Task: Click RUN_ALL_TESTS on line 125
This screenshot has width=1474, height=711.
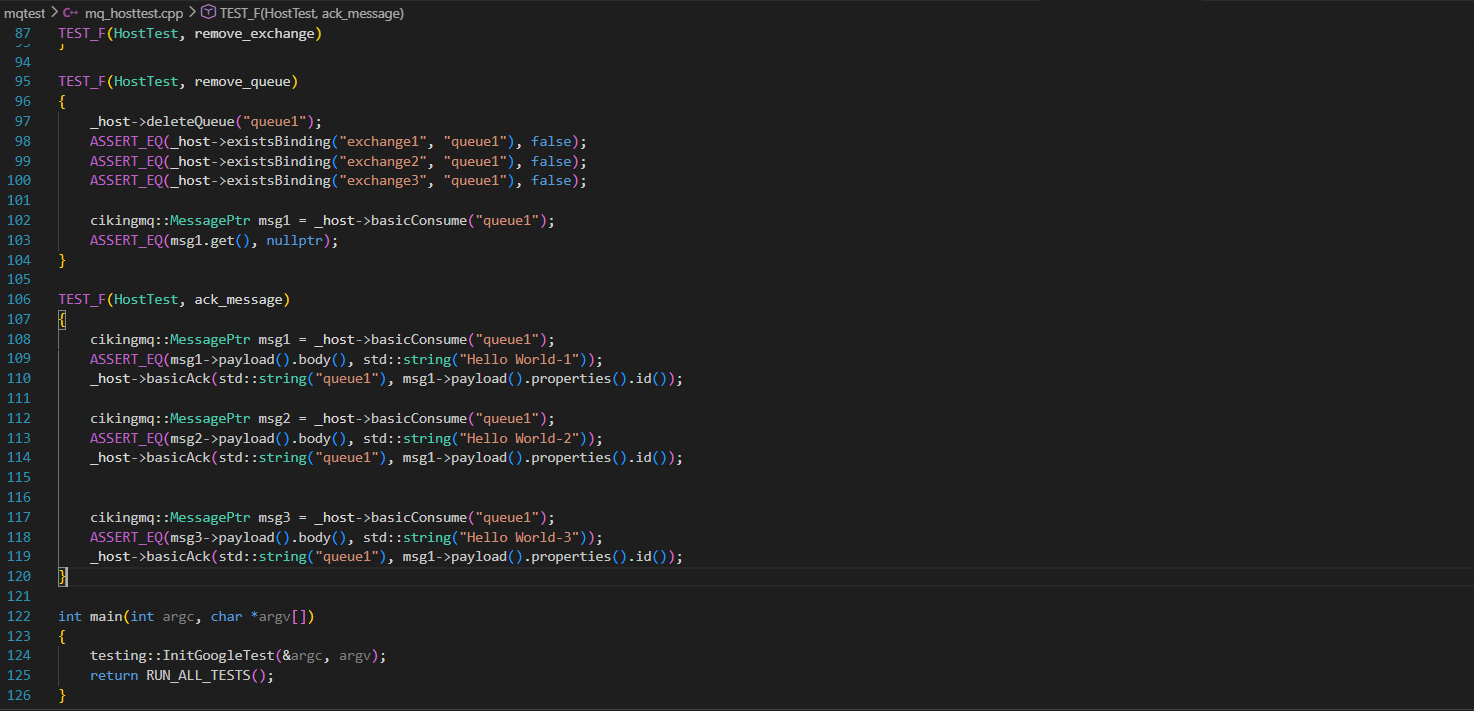Action: (198, 675)
